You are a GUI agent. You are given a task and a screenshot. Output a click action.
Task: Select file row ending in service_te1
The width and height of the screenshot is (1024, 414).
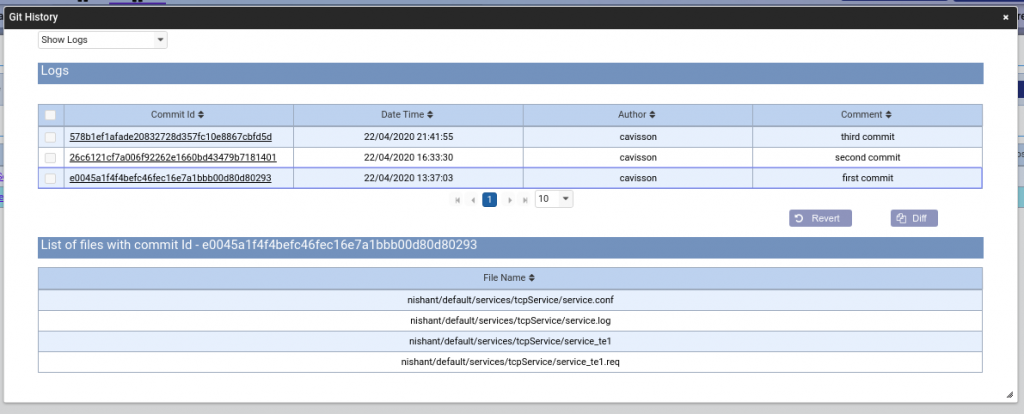pos(510,341)
